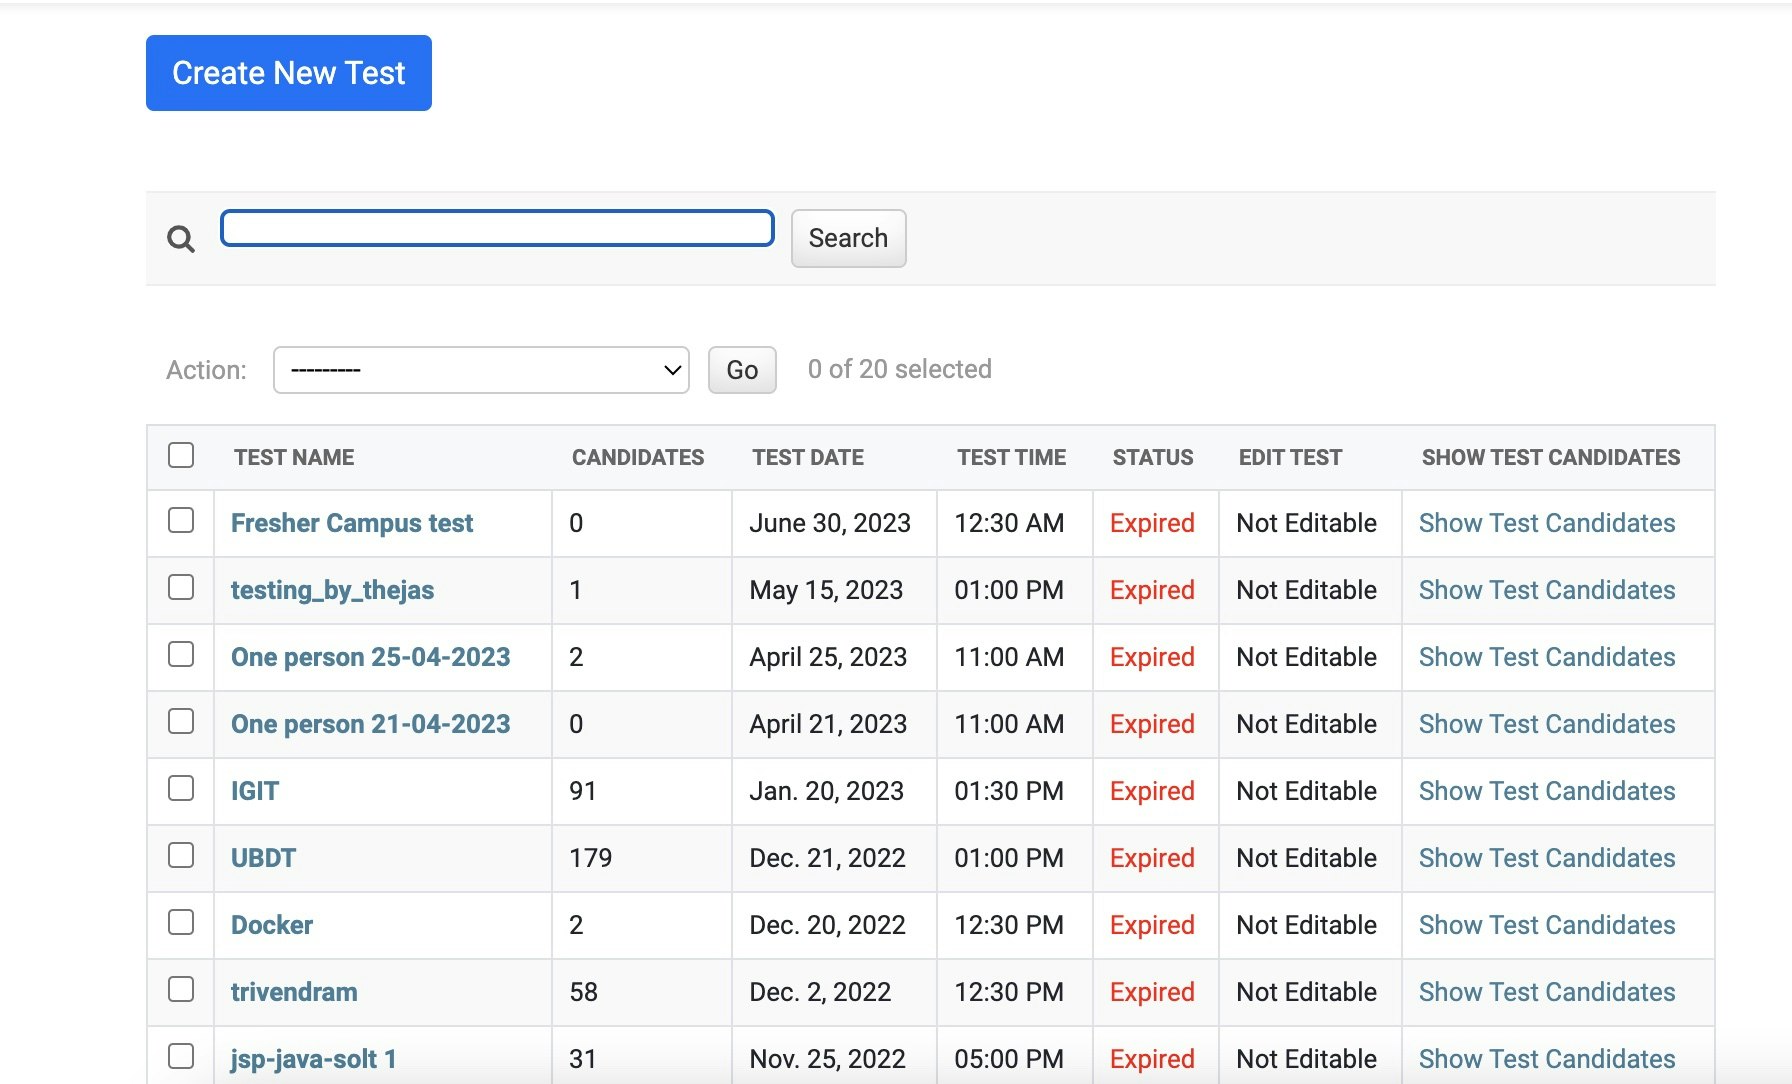
Task: Open the testing_by_thejas test link
Action: 332,590
